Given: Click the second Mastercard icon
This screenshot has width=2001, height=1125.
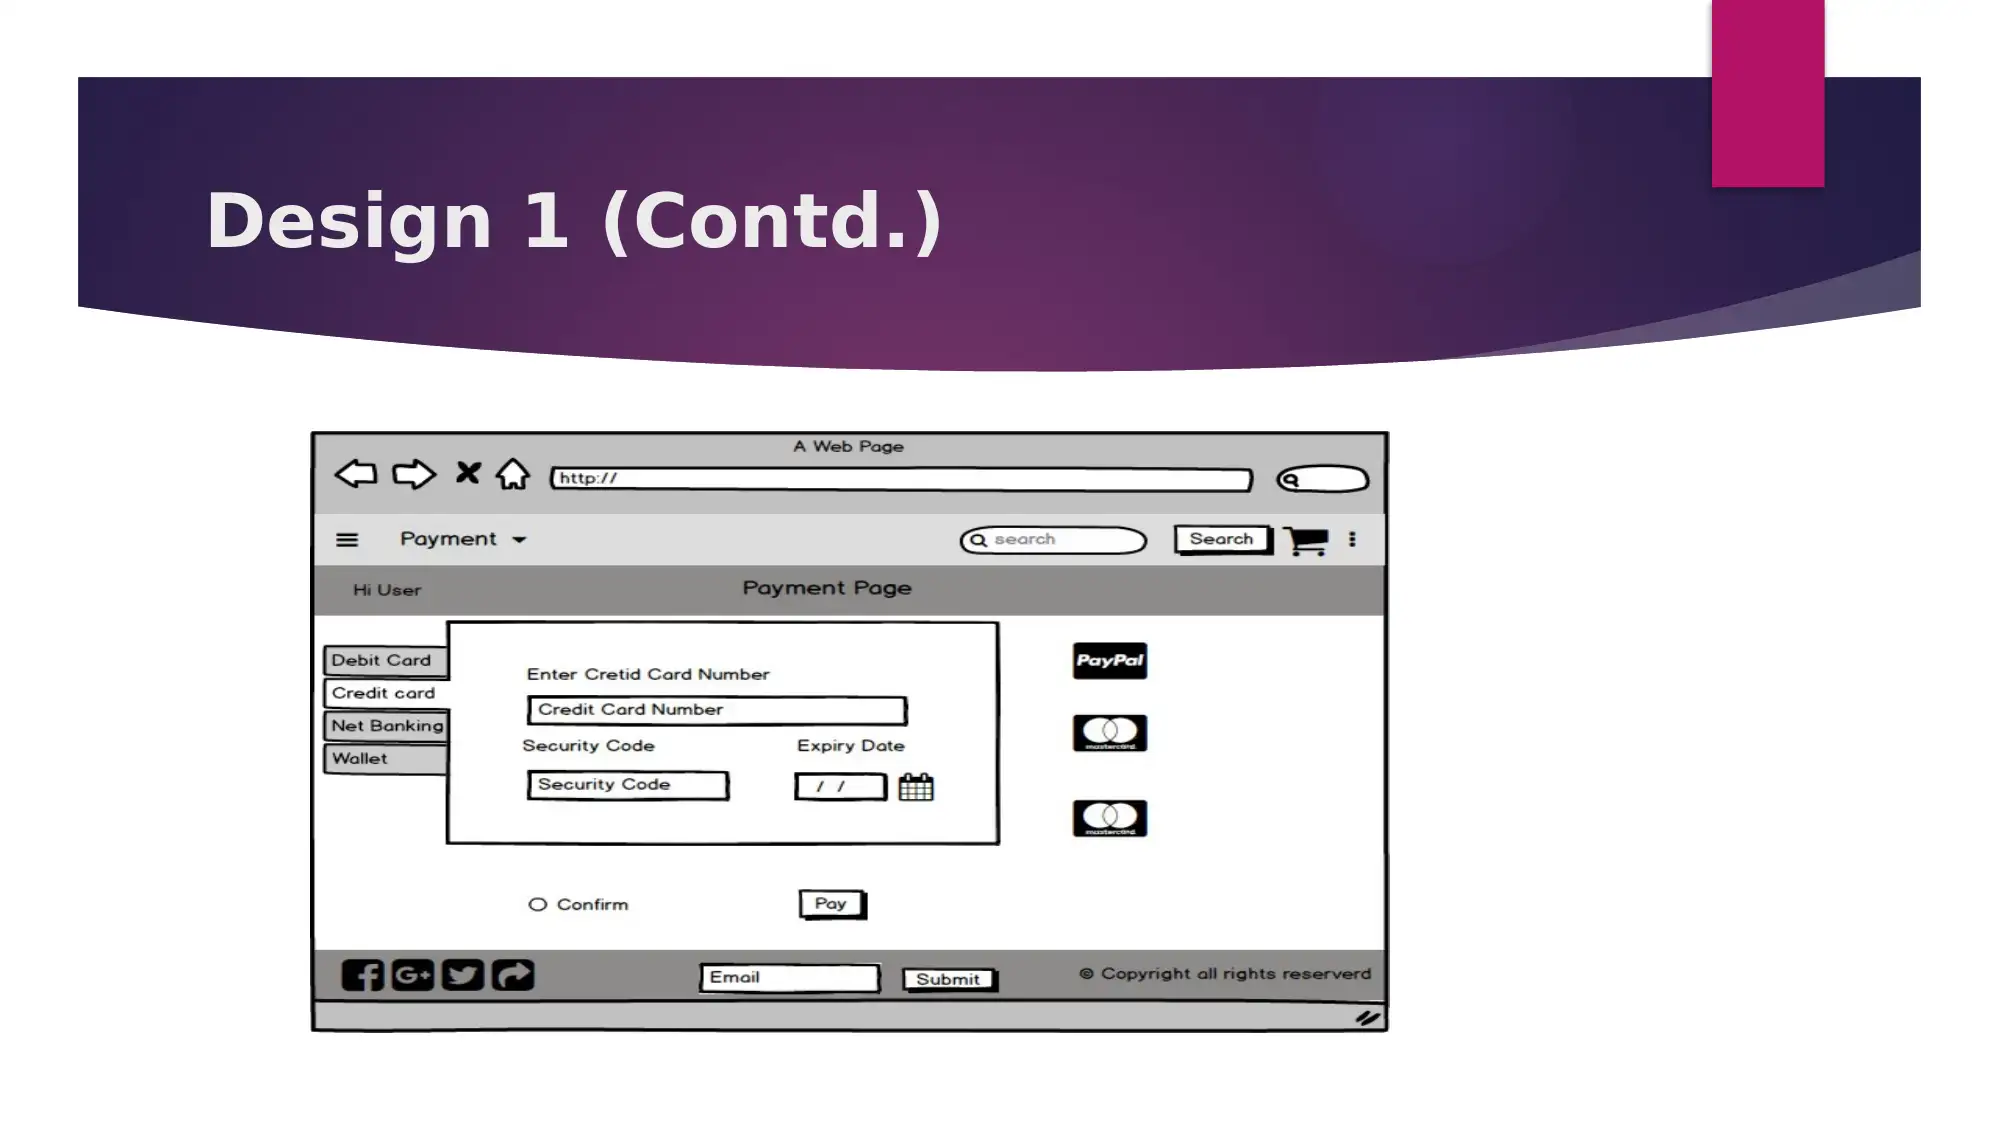Looking at the screenshot, I should pos(1109,817).
